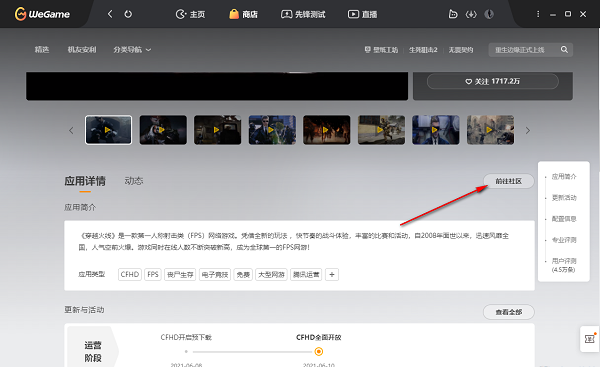Open the 无畏契约 link
600x367 pixels.
tap(461, 50)
